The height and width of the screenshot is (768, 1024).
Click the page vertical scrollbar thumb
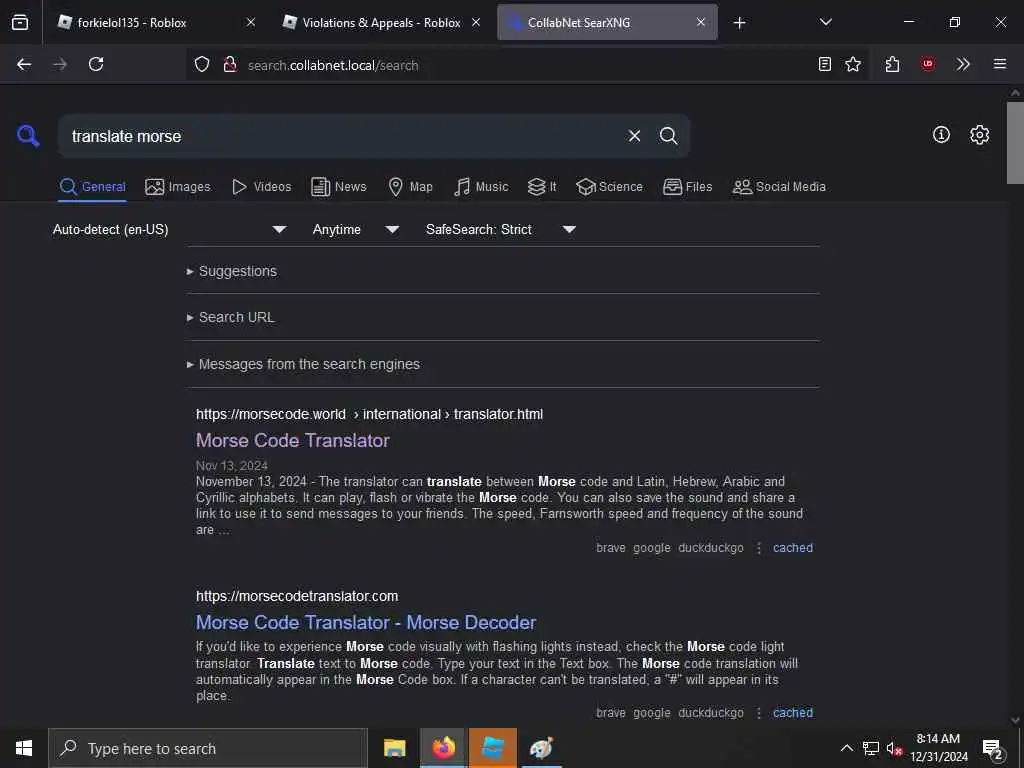[1014, 142]
